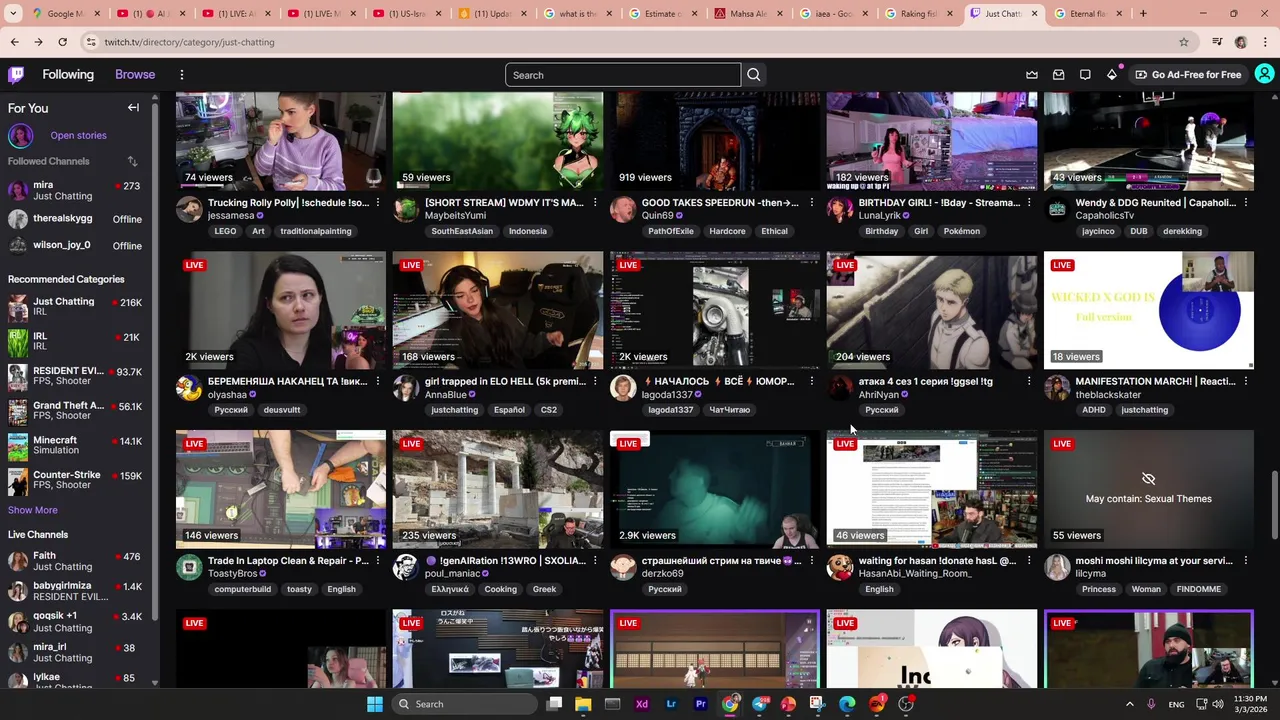Switch to the US-Israel browser tab
1280x720 pixels.
[x=407, y=14]
